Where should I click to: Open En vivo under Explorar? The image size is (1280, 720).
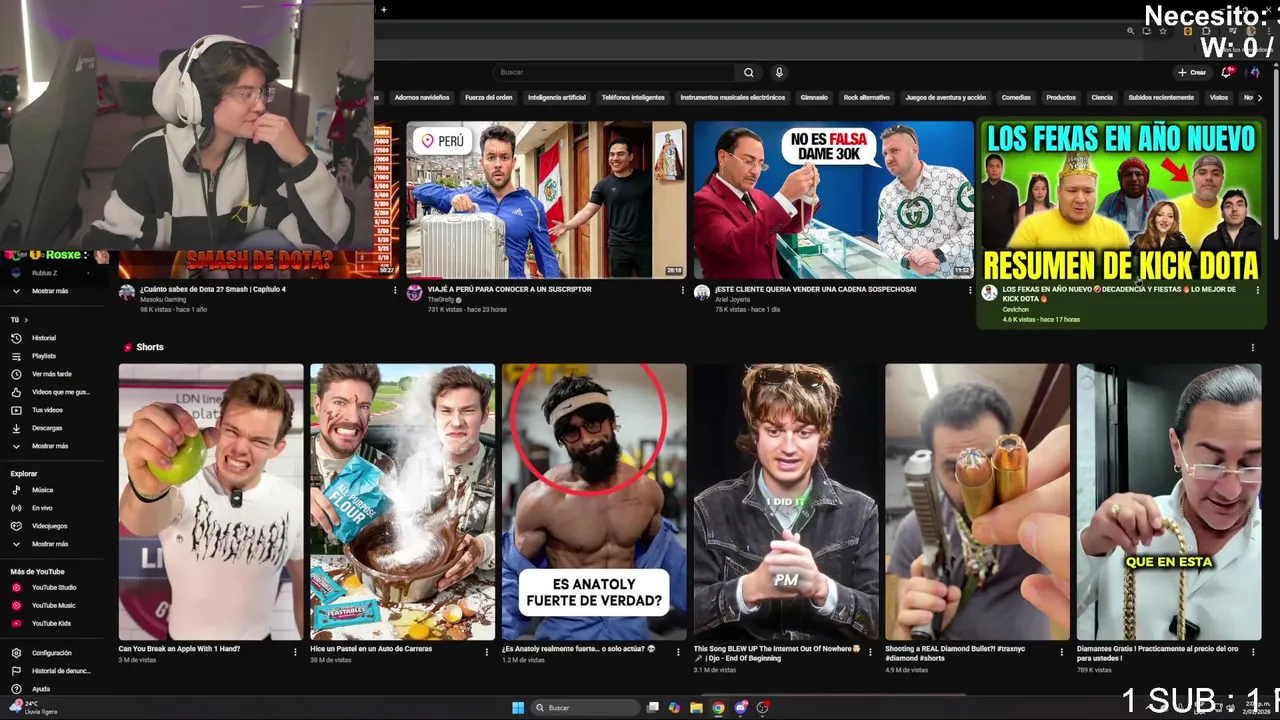[x=42, y=508]
